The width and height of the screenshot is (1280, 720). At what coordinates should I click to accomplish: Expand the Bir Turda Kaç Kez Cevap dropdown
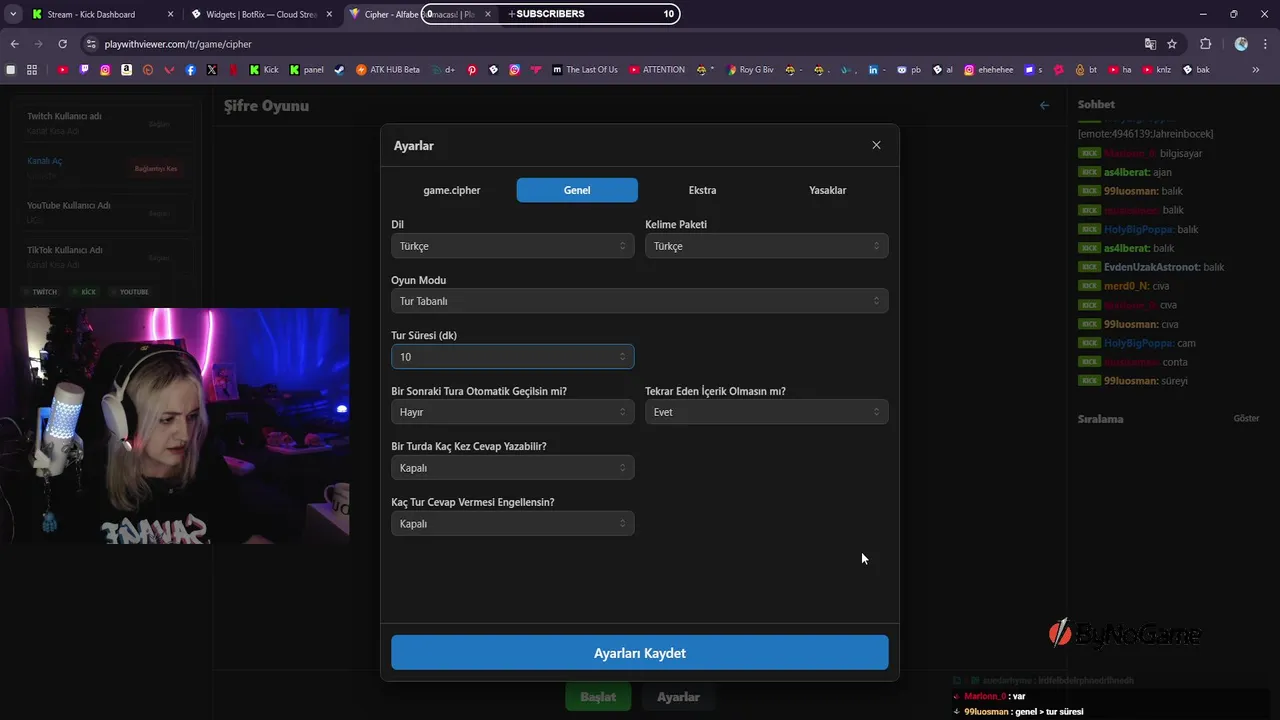(x=512, y=468)
